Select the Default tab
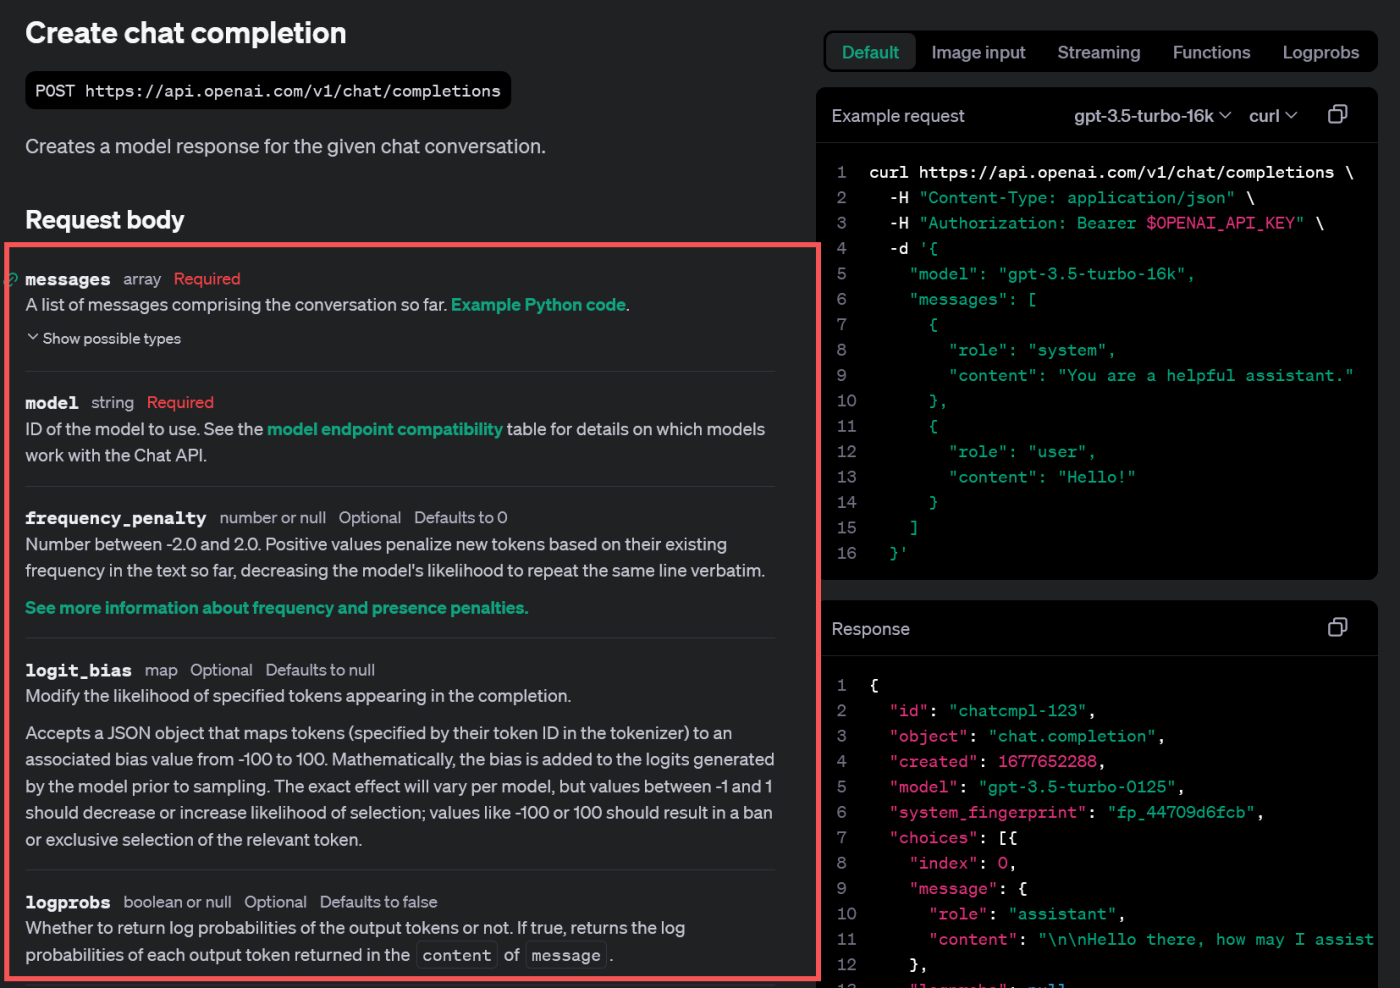Image resolution: width=1400 pixels, height=988 pixels. (x=870, y=52)
